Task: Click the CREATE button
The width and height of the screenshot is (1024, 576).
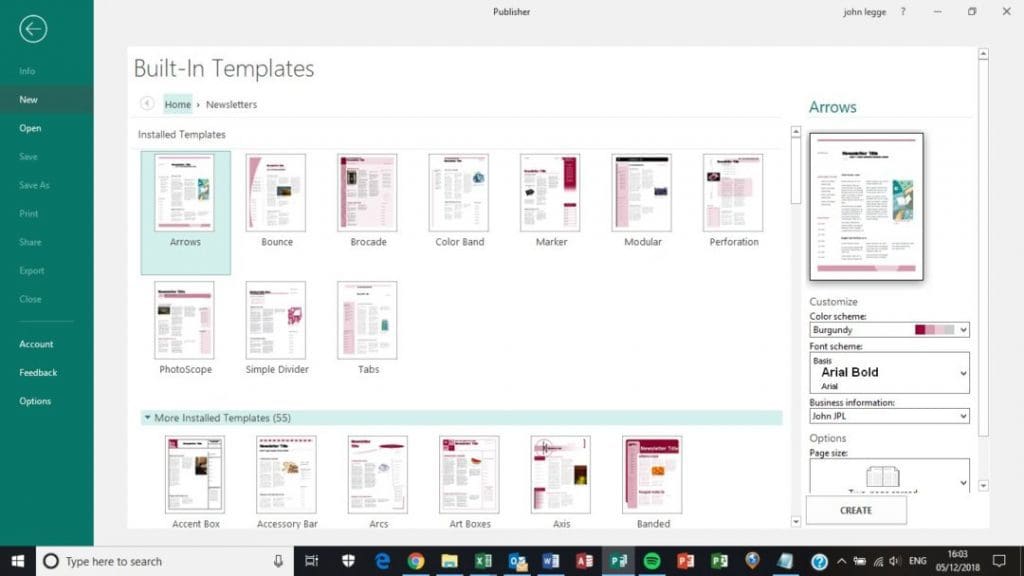Action: (x=855, y=510)
